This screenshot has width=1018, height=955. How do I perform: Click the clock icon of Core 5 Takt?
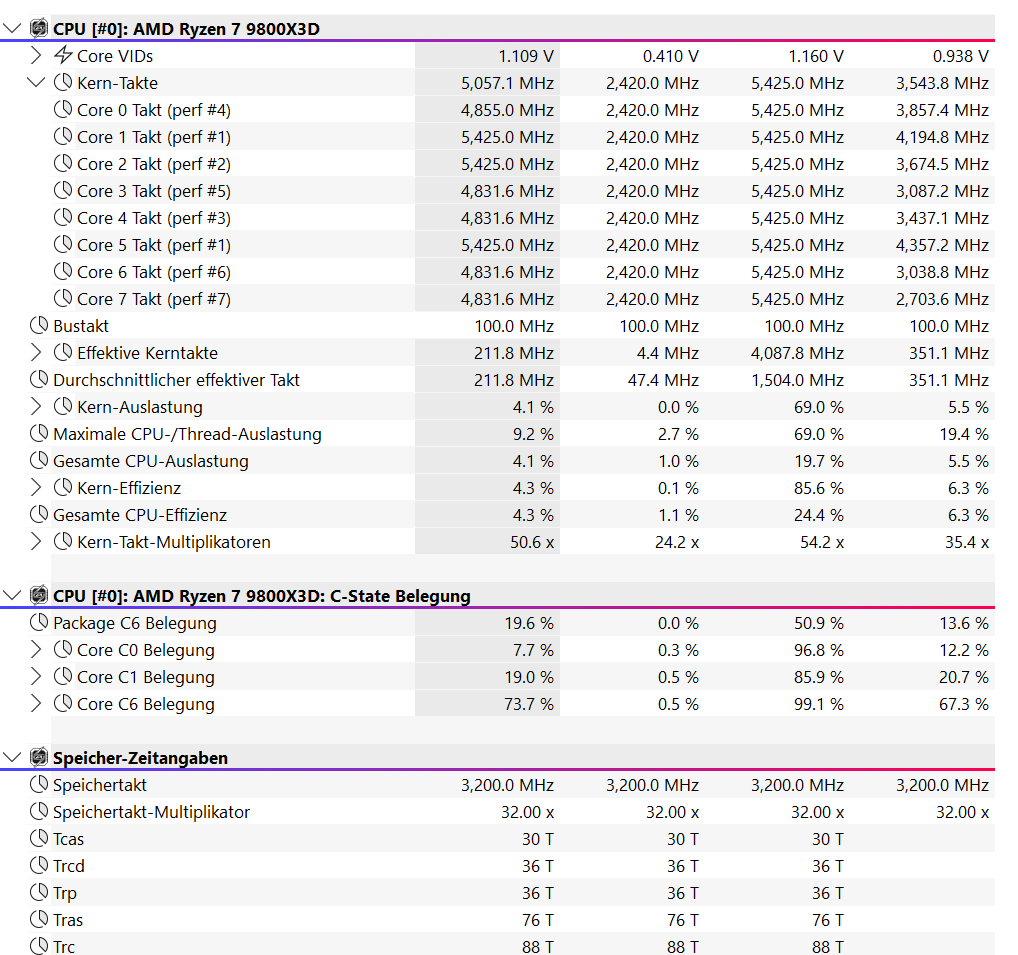coord(63,244)
